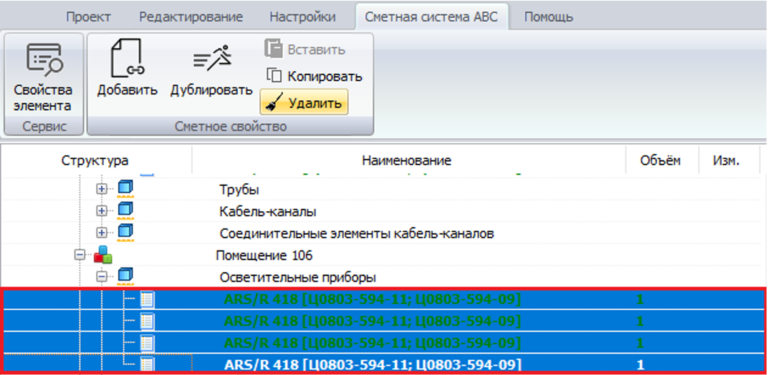Click the last ARS/R 418 row with white text
Screen dimensions: 768x375
[384, 364]
